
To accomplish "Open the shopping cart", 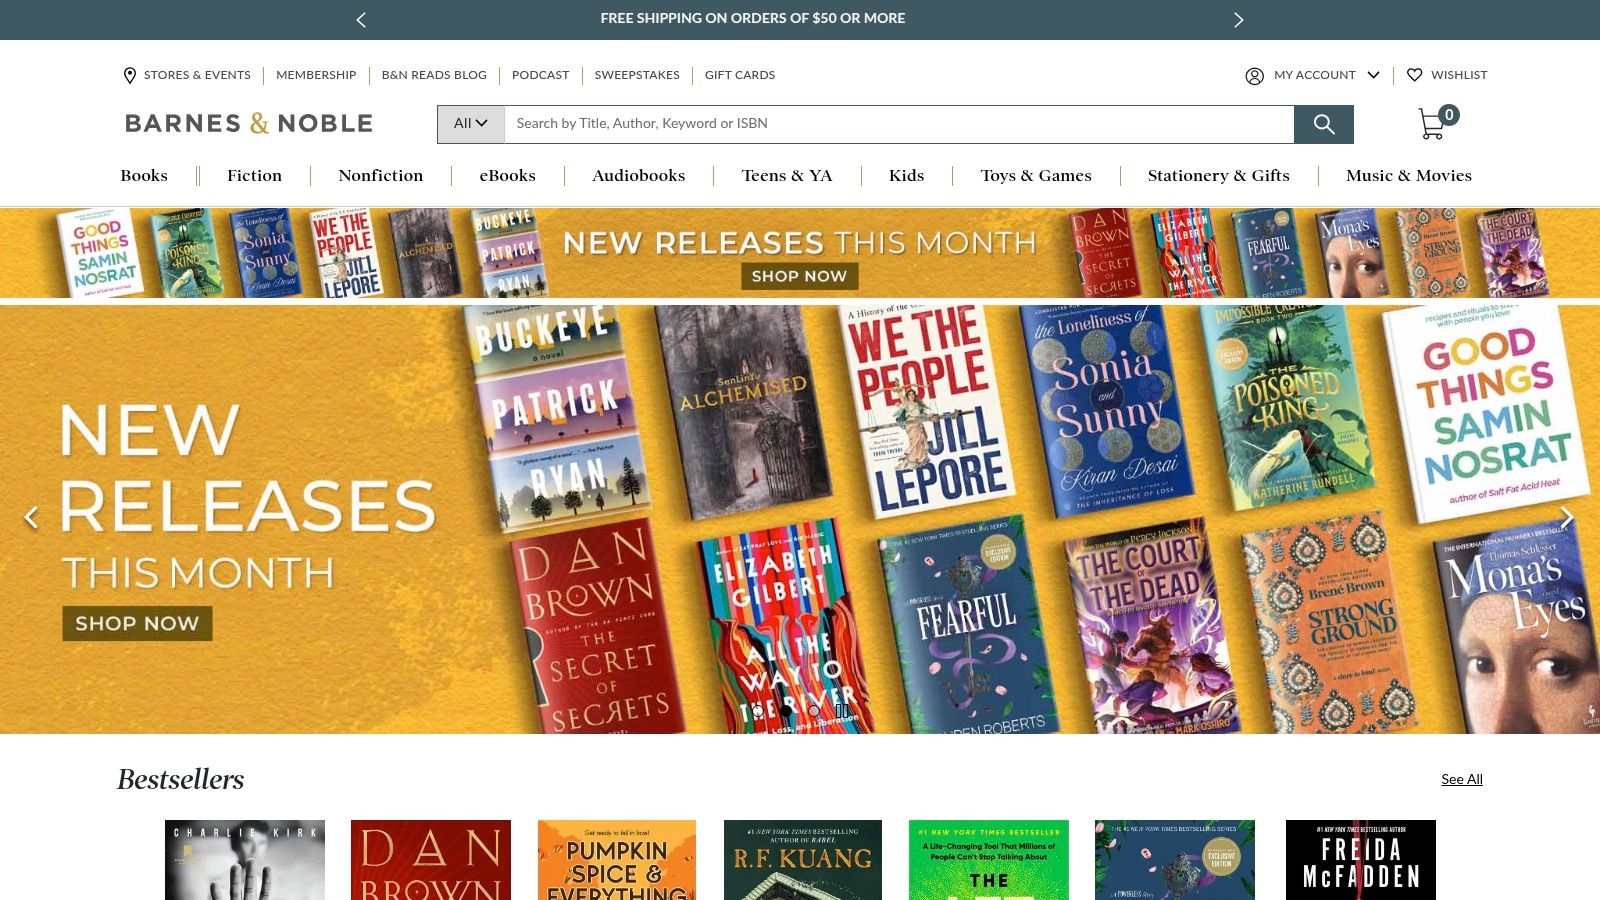I will pyautogui.click(x=1430, y=120).
